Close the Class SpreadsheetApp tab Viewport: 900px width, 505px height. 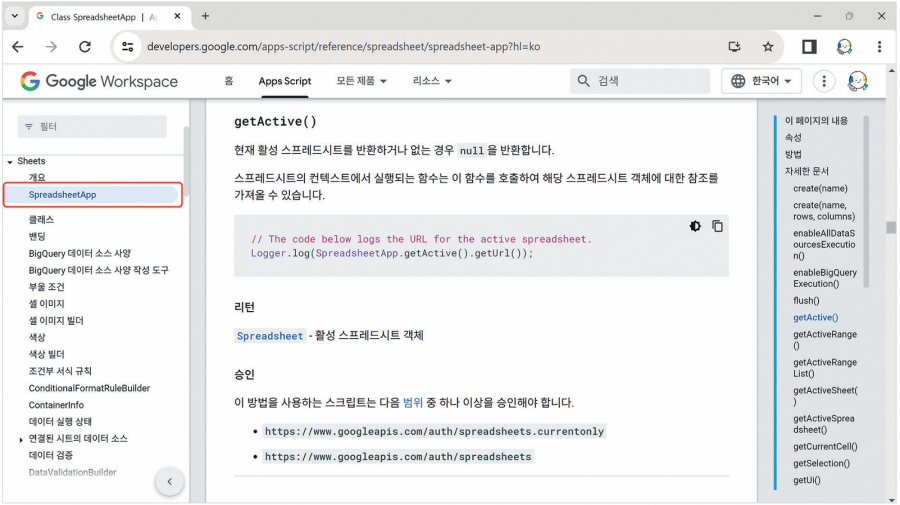177,17
